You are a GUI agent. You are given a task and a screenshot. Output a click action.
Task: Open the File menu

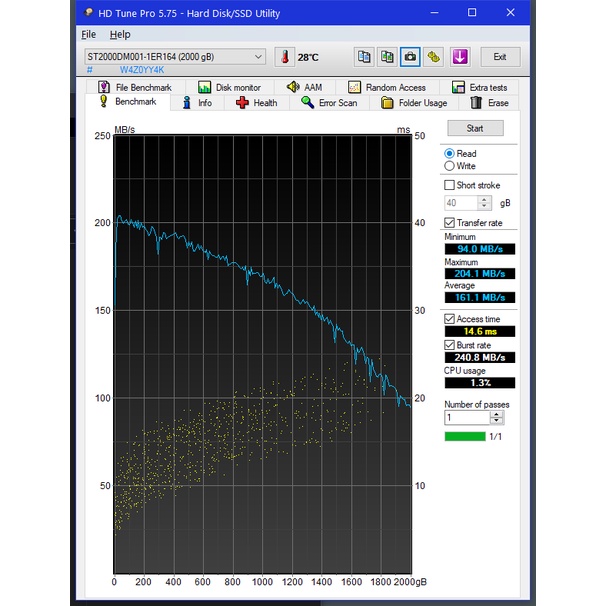89,34
